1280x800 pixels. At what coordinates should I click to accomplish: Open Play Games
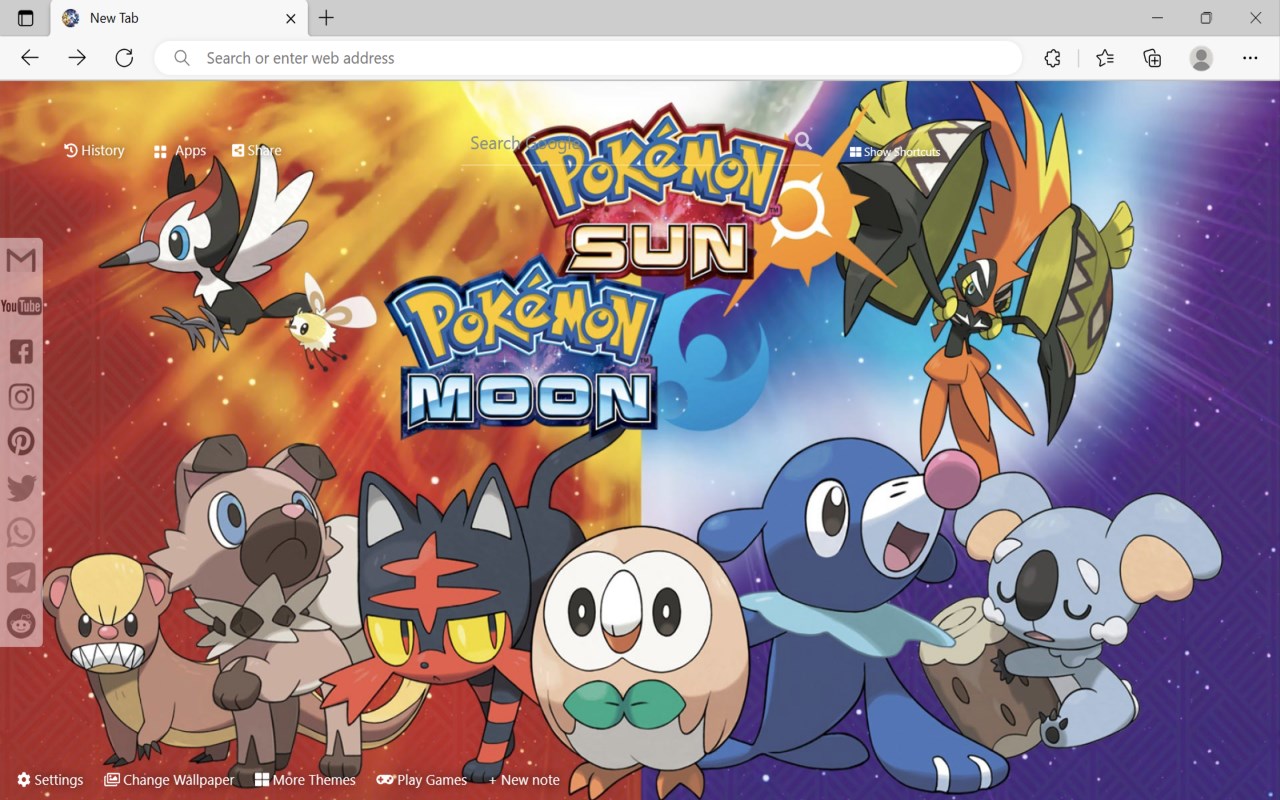click(x=422, y=780)
